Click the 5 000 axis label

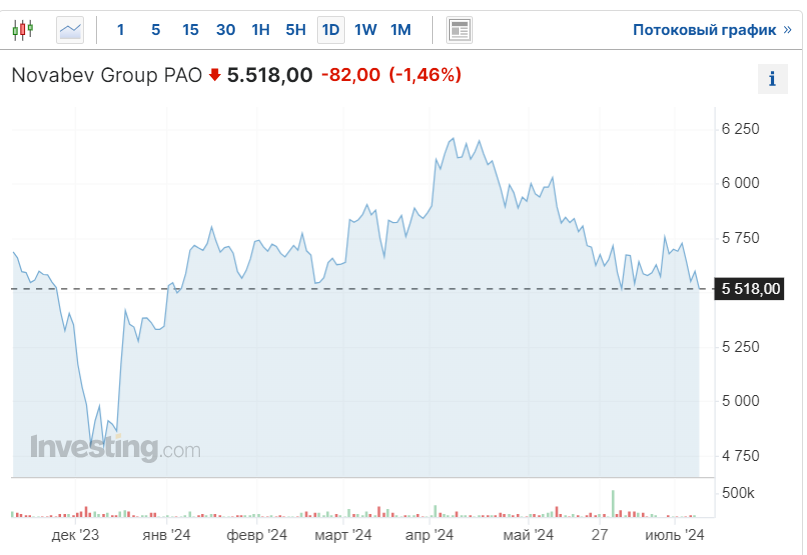(740, 401)
